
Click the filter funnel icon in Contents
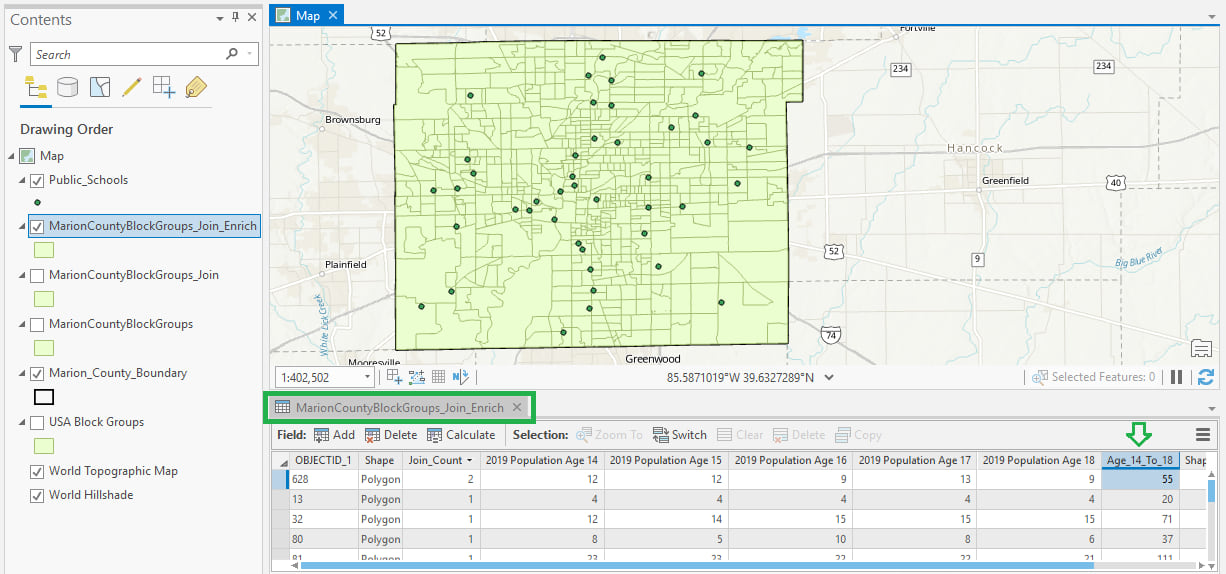[x=15, y=54]
